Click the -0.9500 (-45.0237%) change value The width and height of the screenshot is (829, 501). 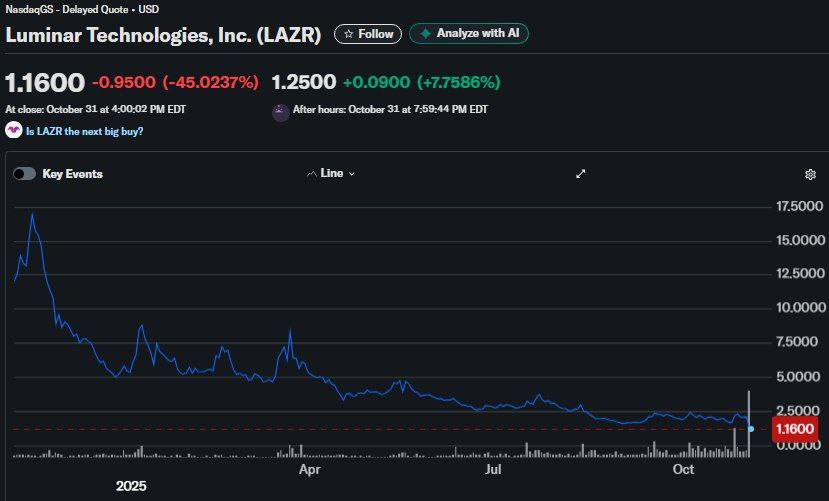[x=176, y=82]
